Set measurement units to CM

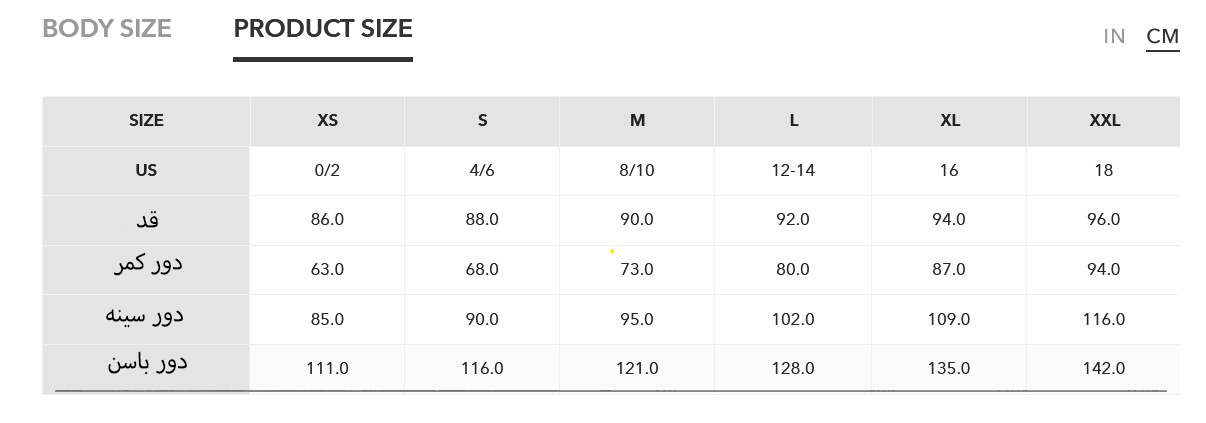[x=1162, y=36]
